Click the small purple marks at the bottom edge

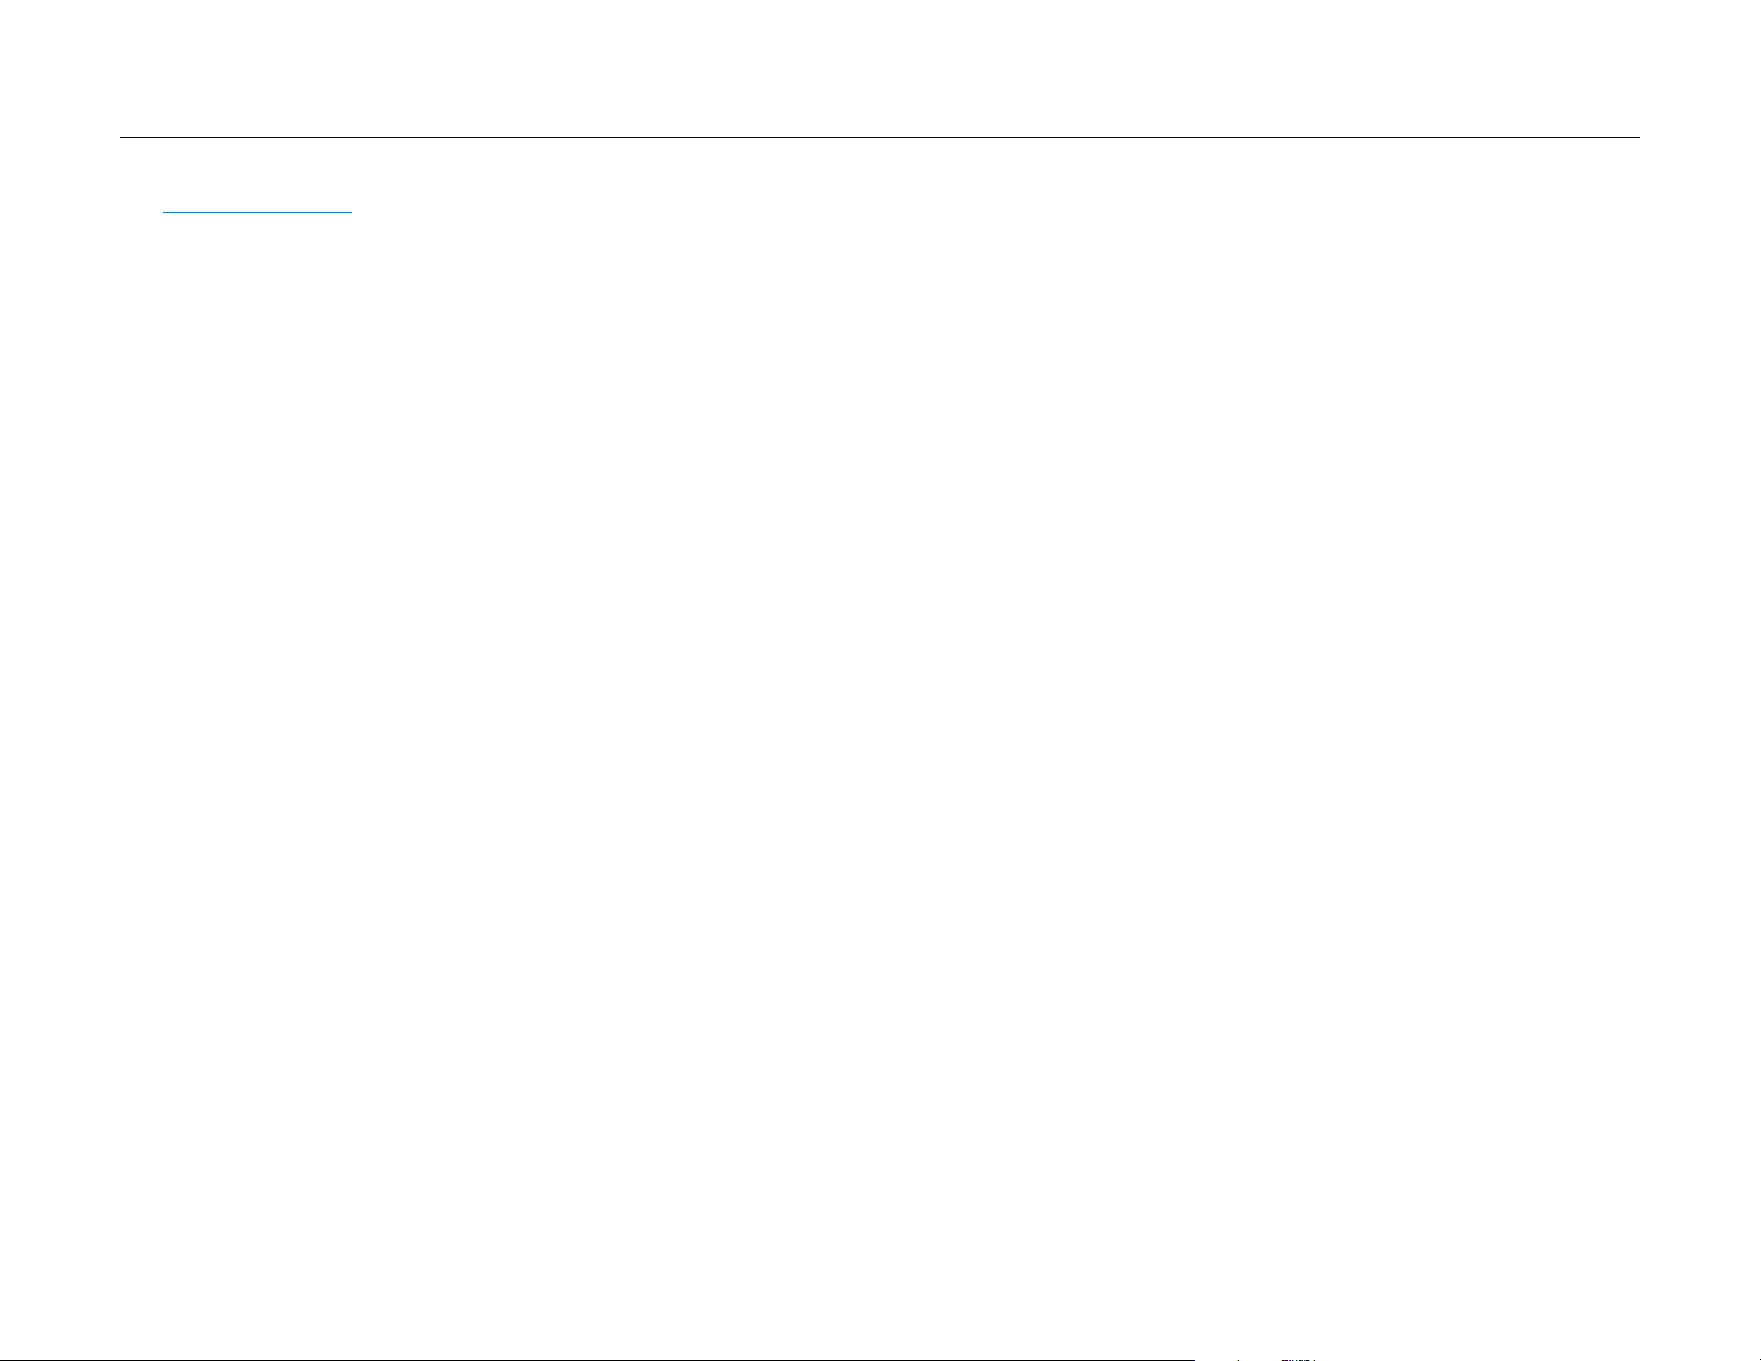[x=1298, y=1360]
